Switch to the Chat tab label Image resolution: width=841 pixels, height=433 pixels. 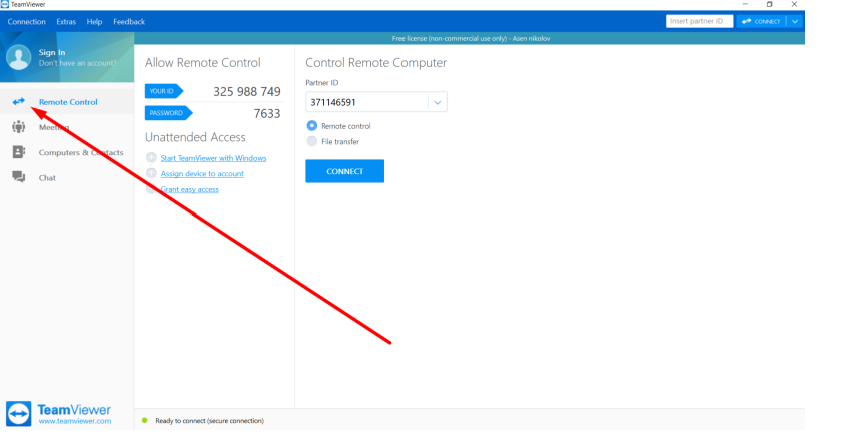click(x=47, y=178)
